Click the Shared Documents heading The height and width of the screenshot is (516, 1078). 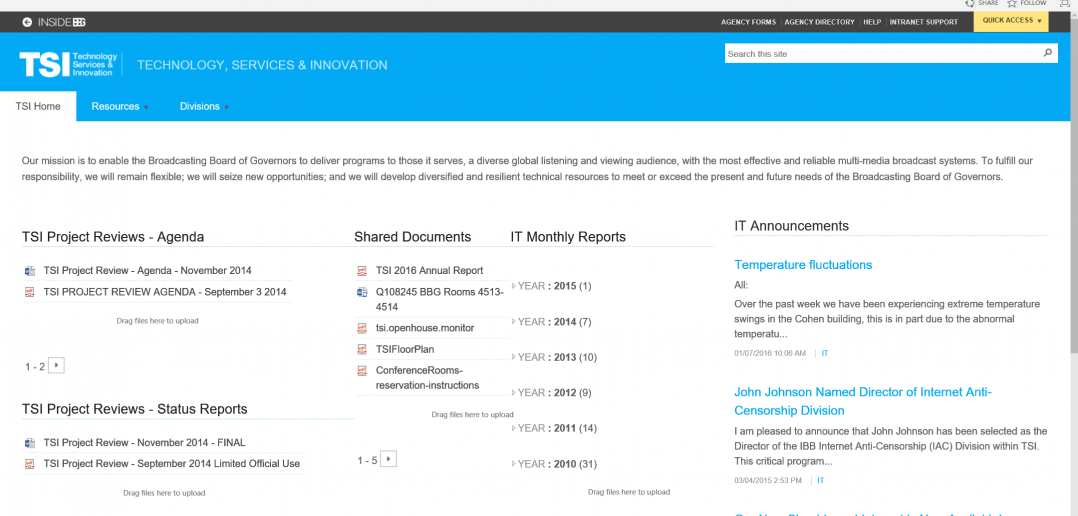(x=412, y=237)
